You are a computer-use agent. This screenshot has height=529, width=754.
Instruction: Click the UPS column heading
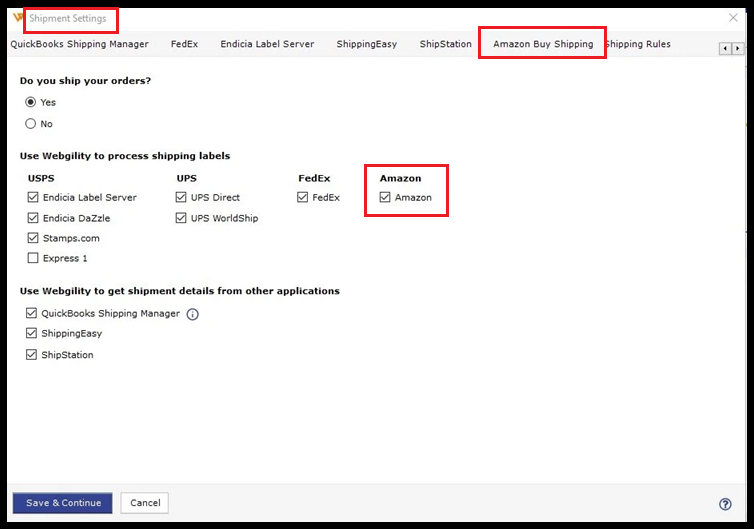187,178
